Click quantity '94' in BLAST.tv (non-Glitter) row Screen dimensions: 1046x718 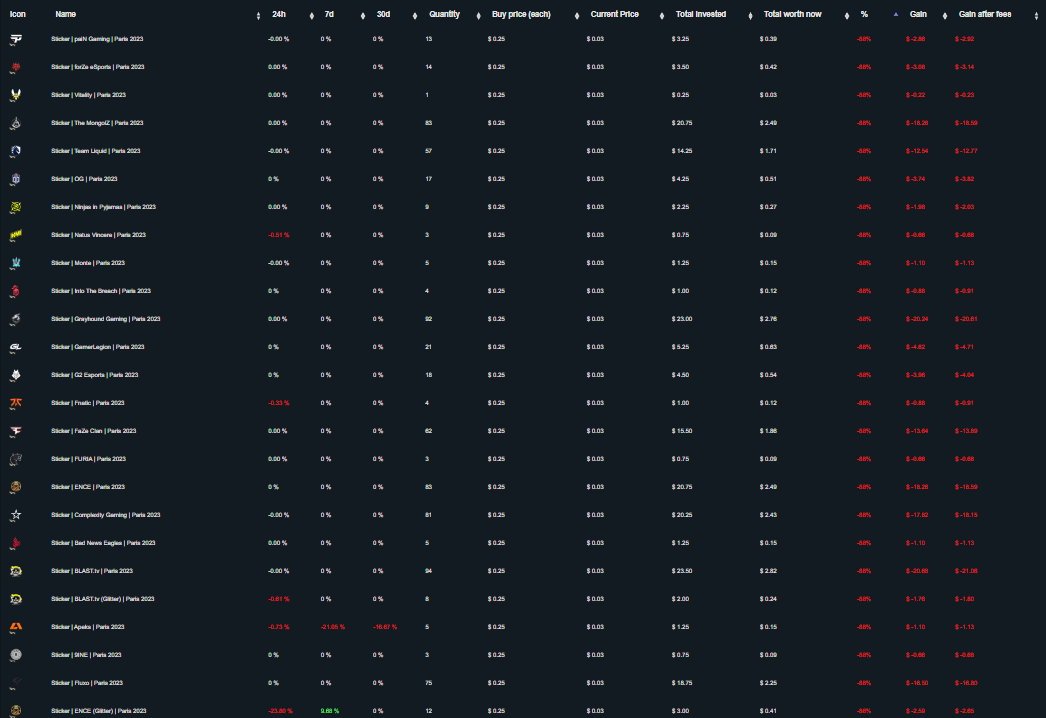[428, 572]
